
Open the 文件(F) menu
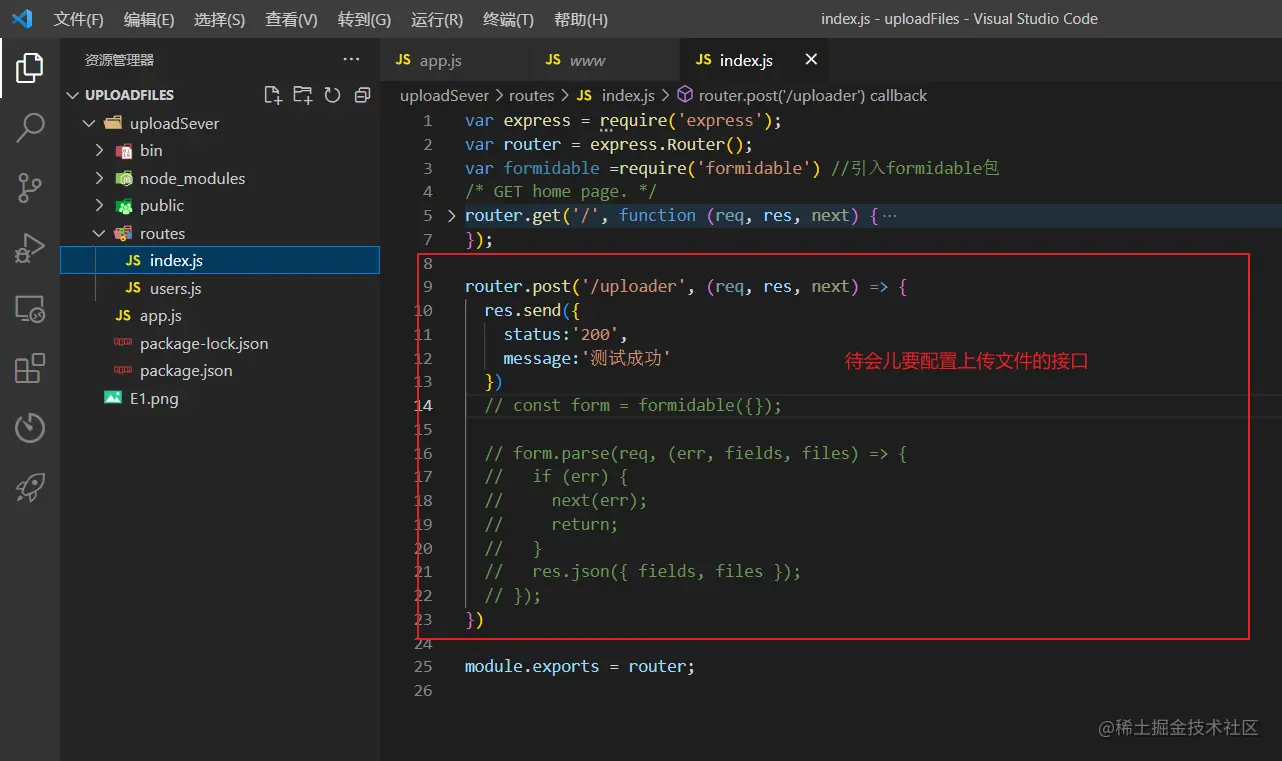[78, 19]
